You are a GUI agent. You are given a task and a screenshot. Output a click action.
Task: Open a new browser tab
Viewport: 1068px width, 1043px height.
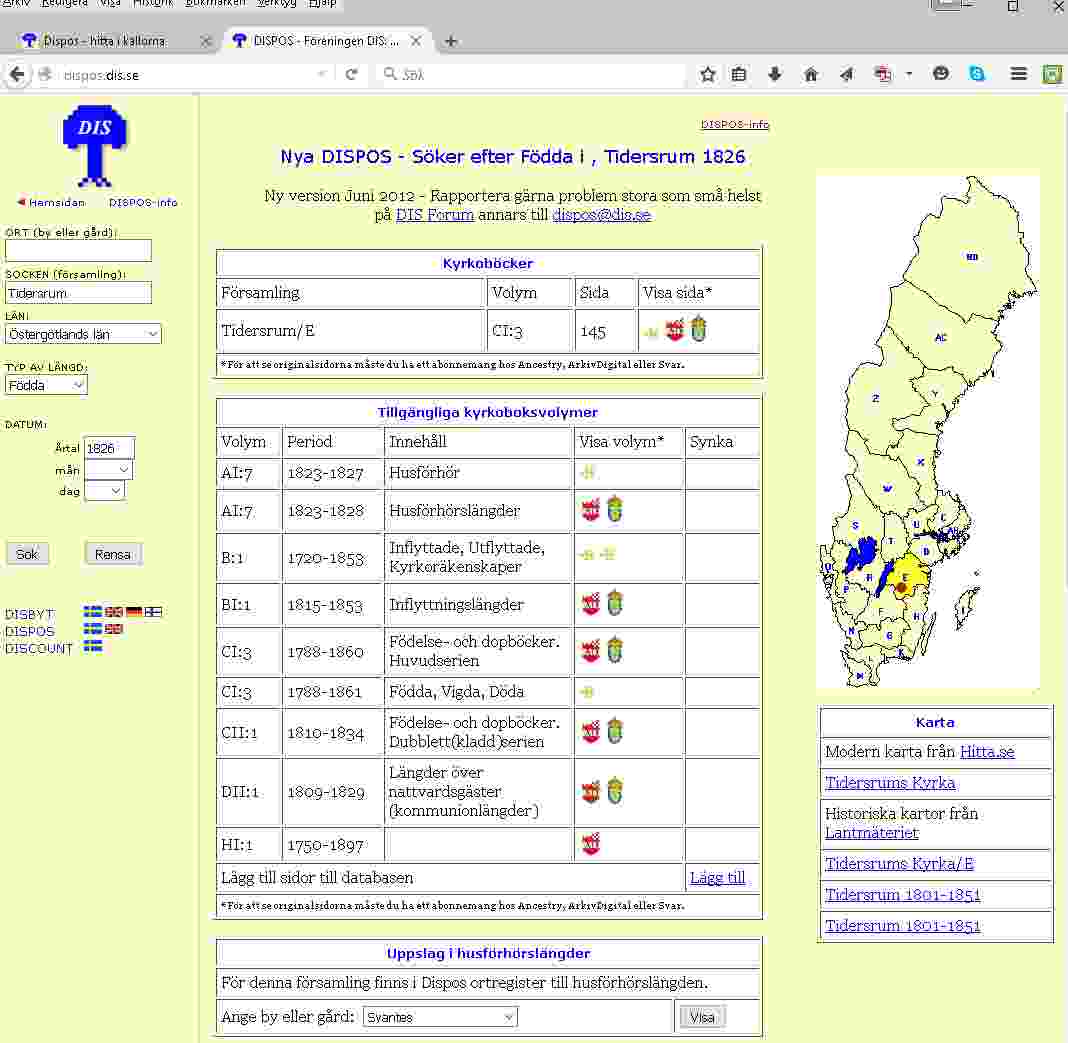click(450, 41)
